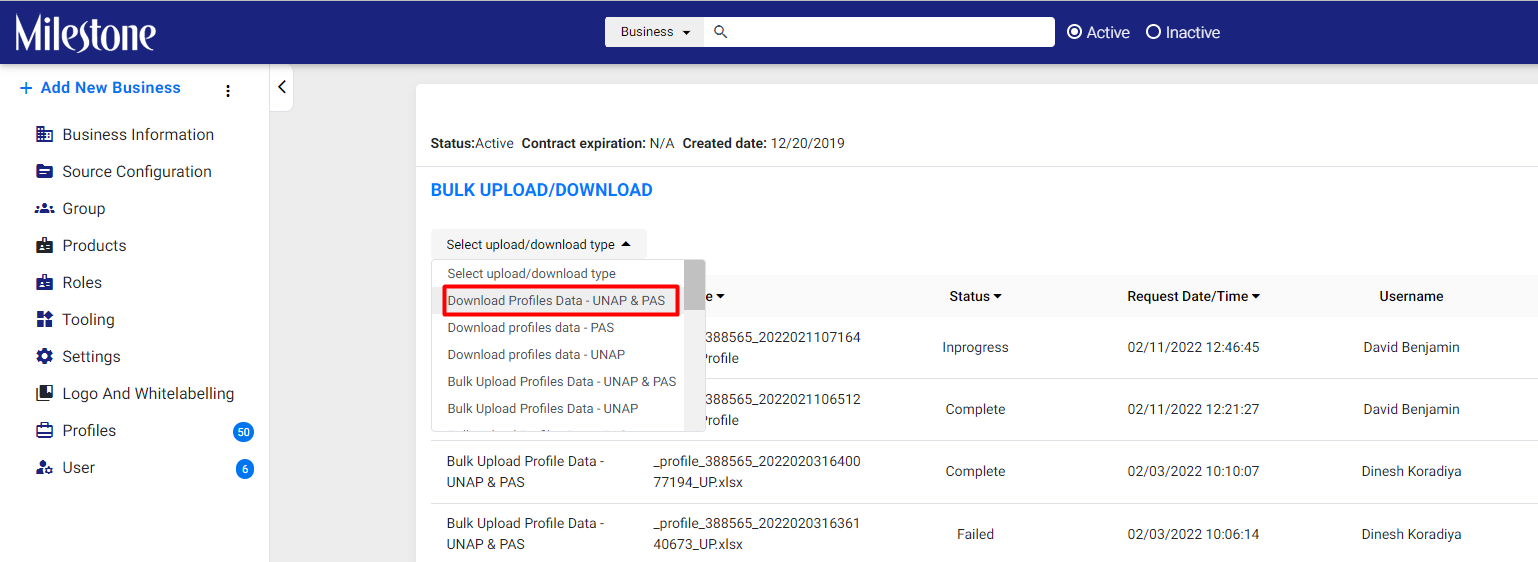Click the Products badge icon
This screenshot has width=1538, height=562.
coord(44,245)
